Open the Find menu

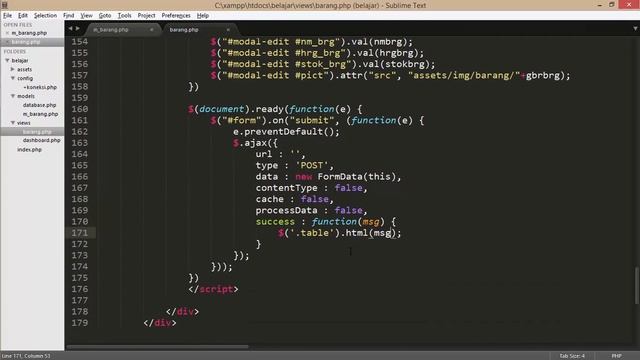click(69, 16)
